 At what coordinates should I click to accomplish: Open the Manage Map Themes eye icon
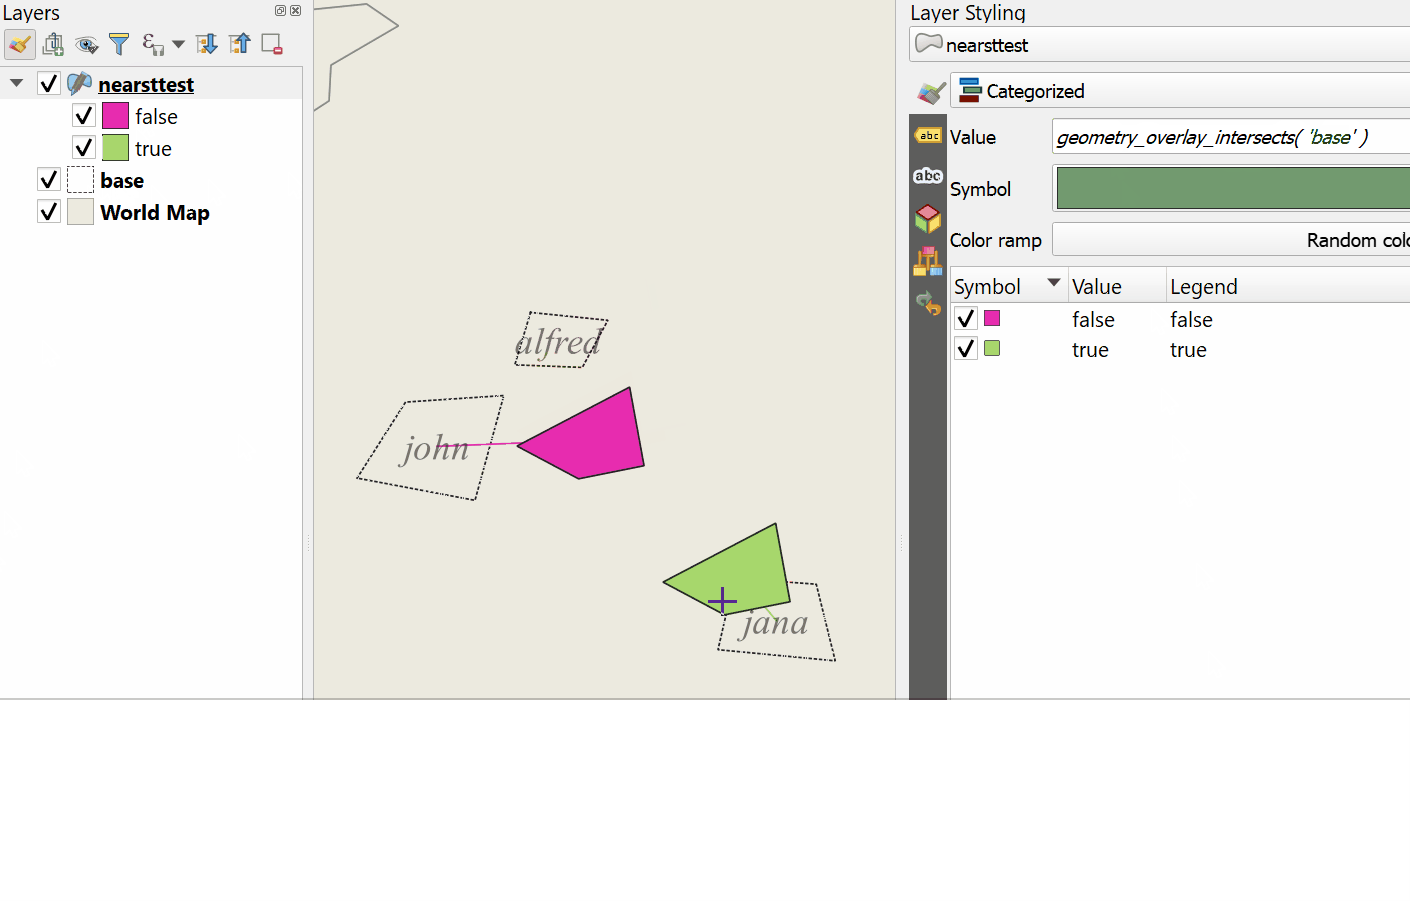tap(86, 44)
